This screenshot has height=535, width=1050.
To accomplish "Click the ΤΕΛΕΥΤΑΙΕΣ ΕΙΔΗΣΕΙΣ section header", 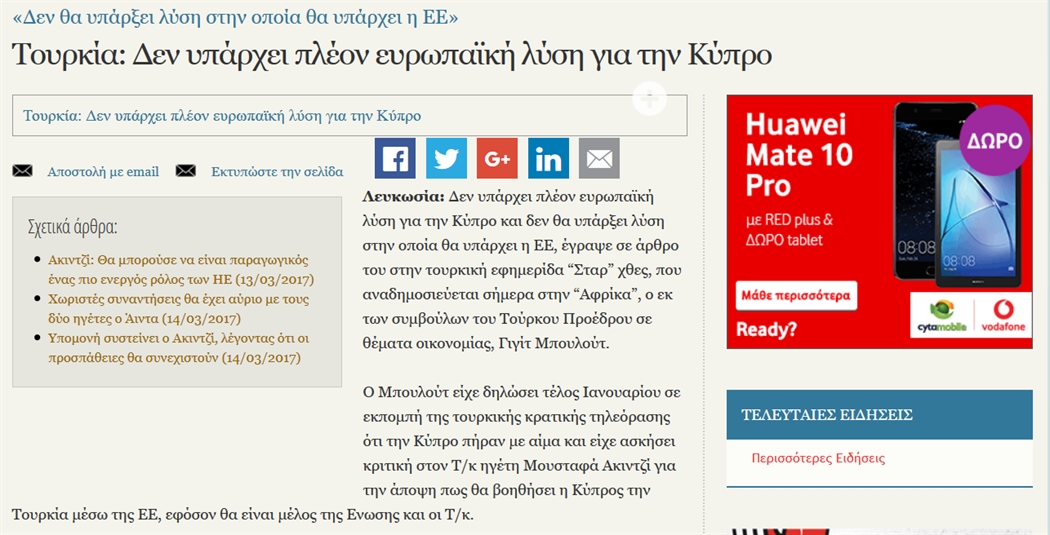I will (826, 415).
